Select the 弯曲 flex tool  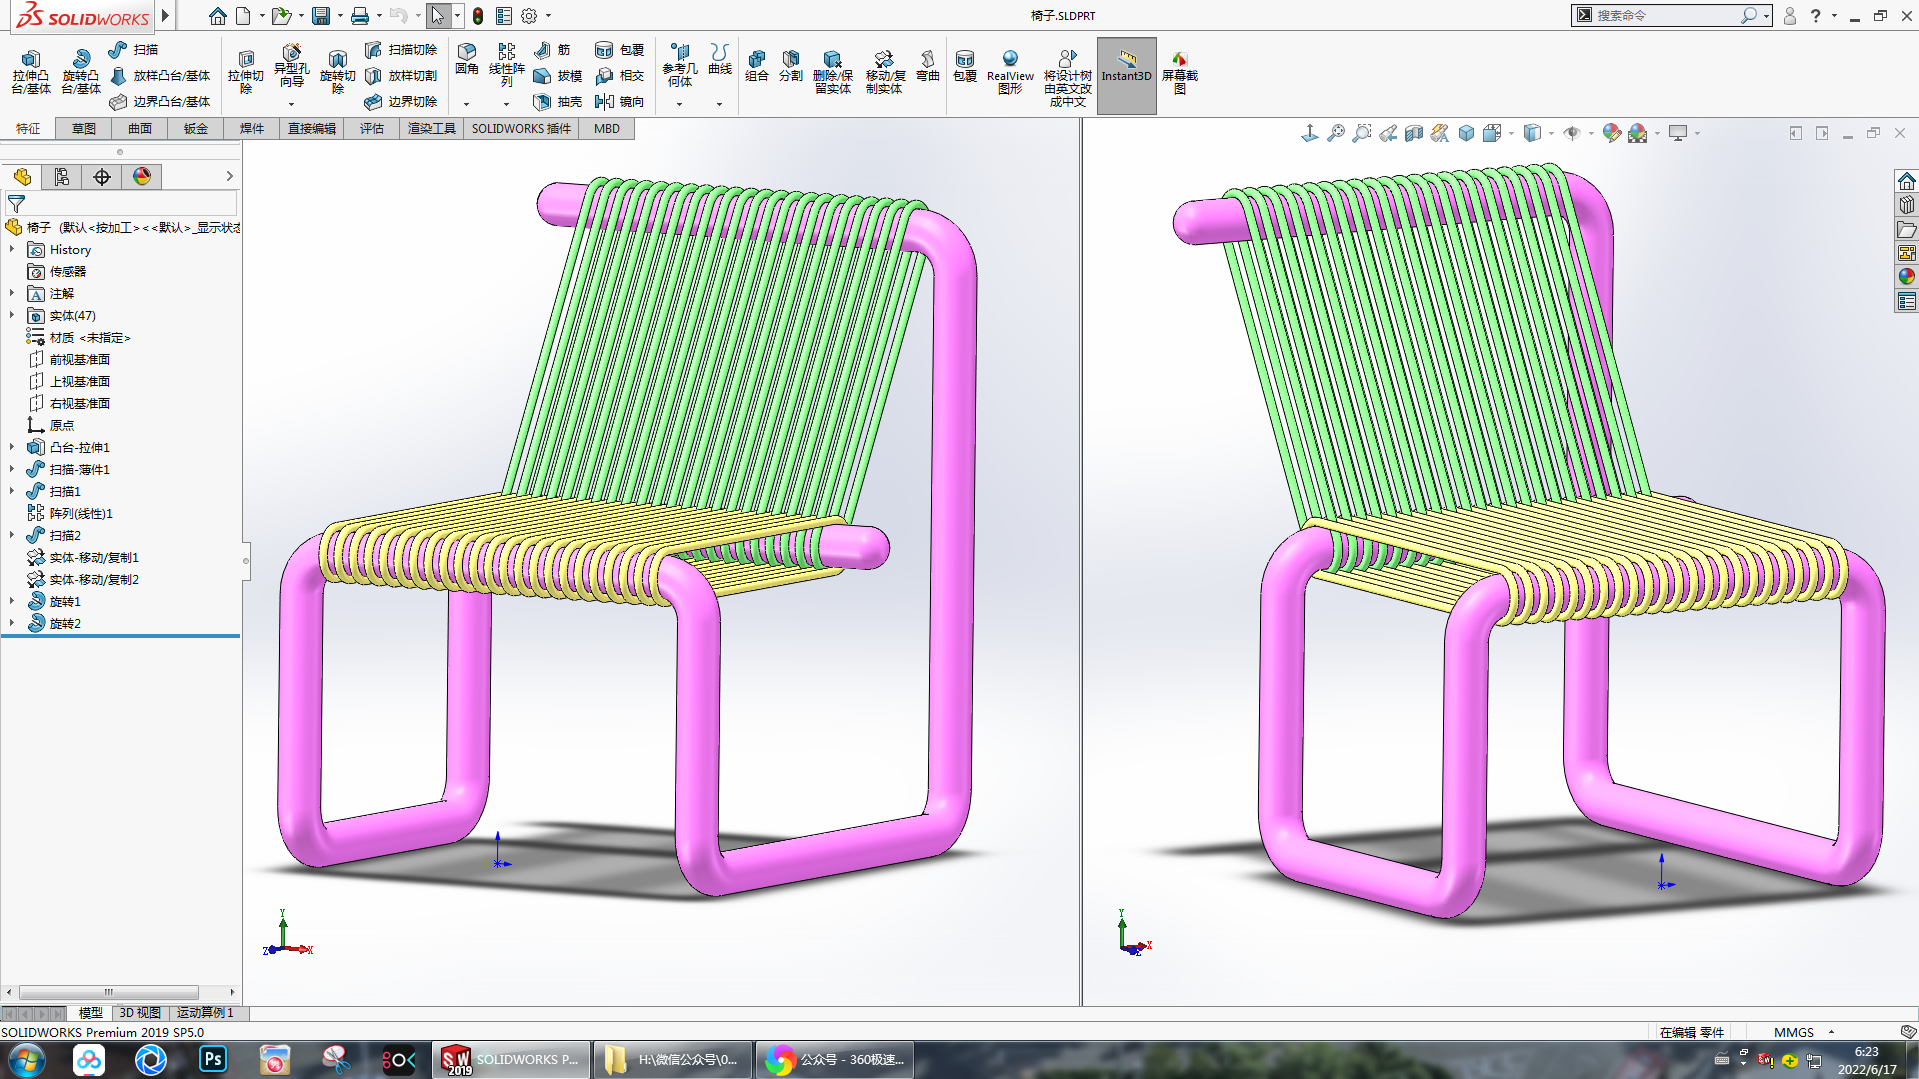pos(928,66)
